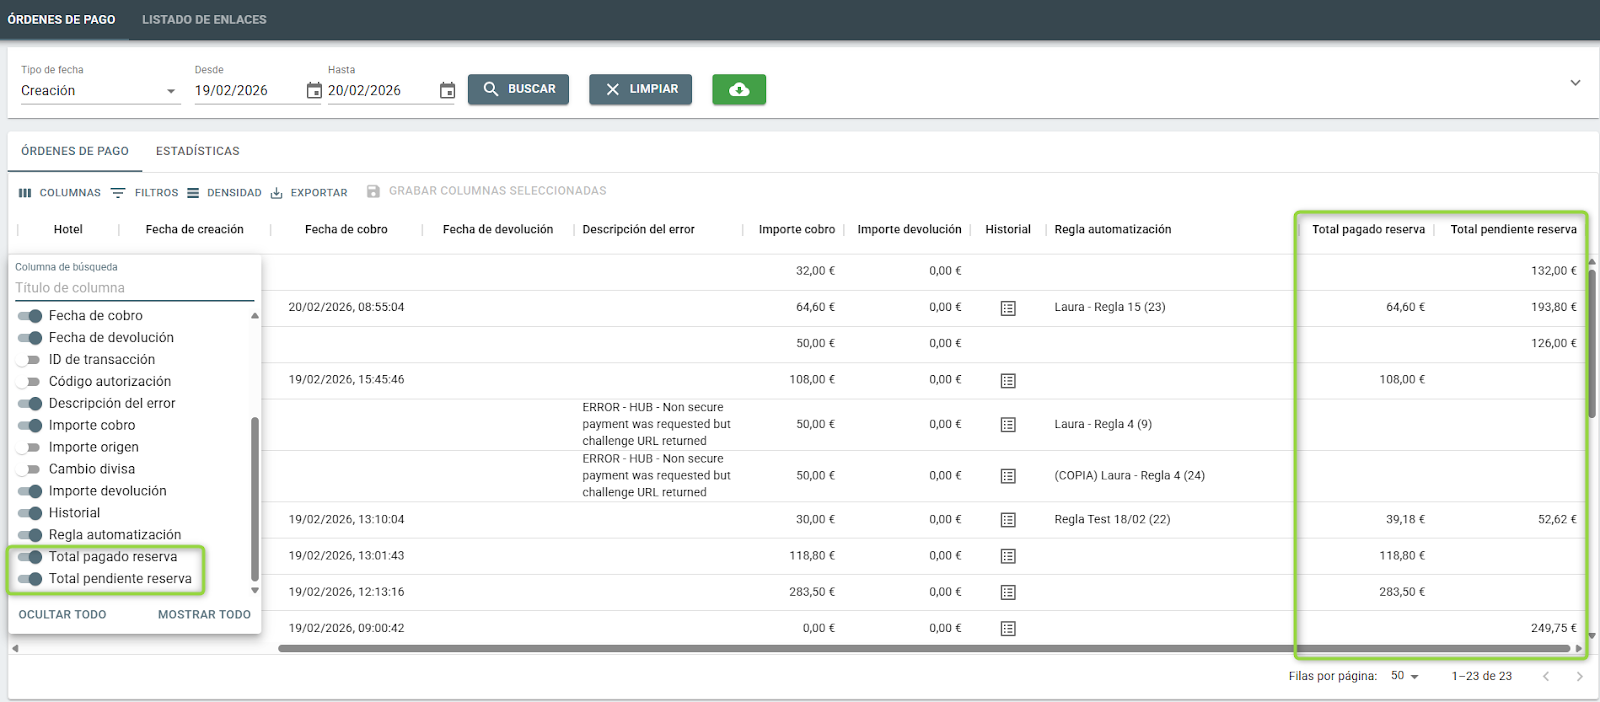Image resolution: width=1600 pixels, height=702 pixels.
Task: Click the table horizontal scrollbar
Action: [925, 648]
